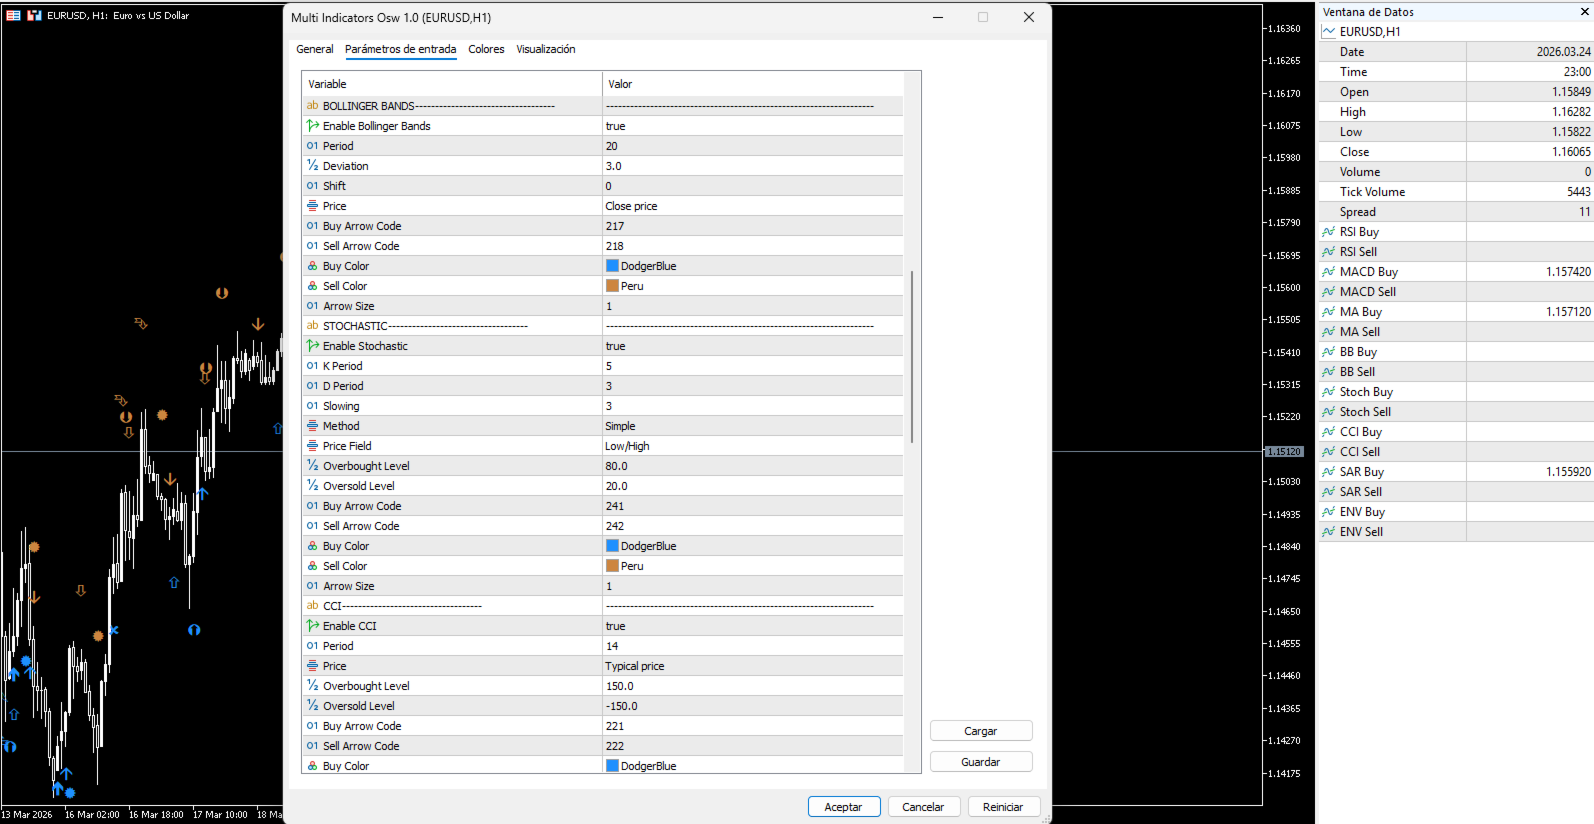The height and width of the screenshot is (824, 1594).
Task: Switch to the General tab
Action: 315,49
